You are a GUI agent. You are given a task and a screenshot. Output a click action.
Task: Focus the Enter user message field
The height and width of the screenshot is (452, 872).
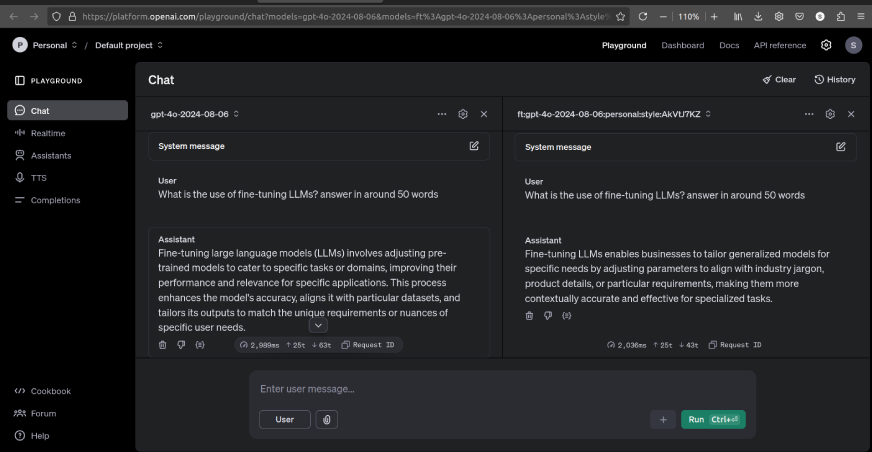coord(502,389)
